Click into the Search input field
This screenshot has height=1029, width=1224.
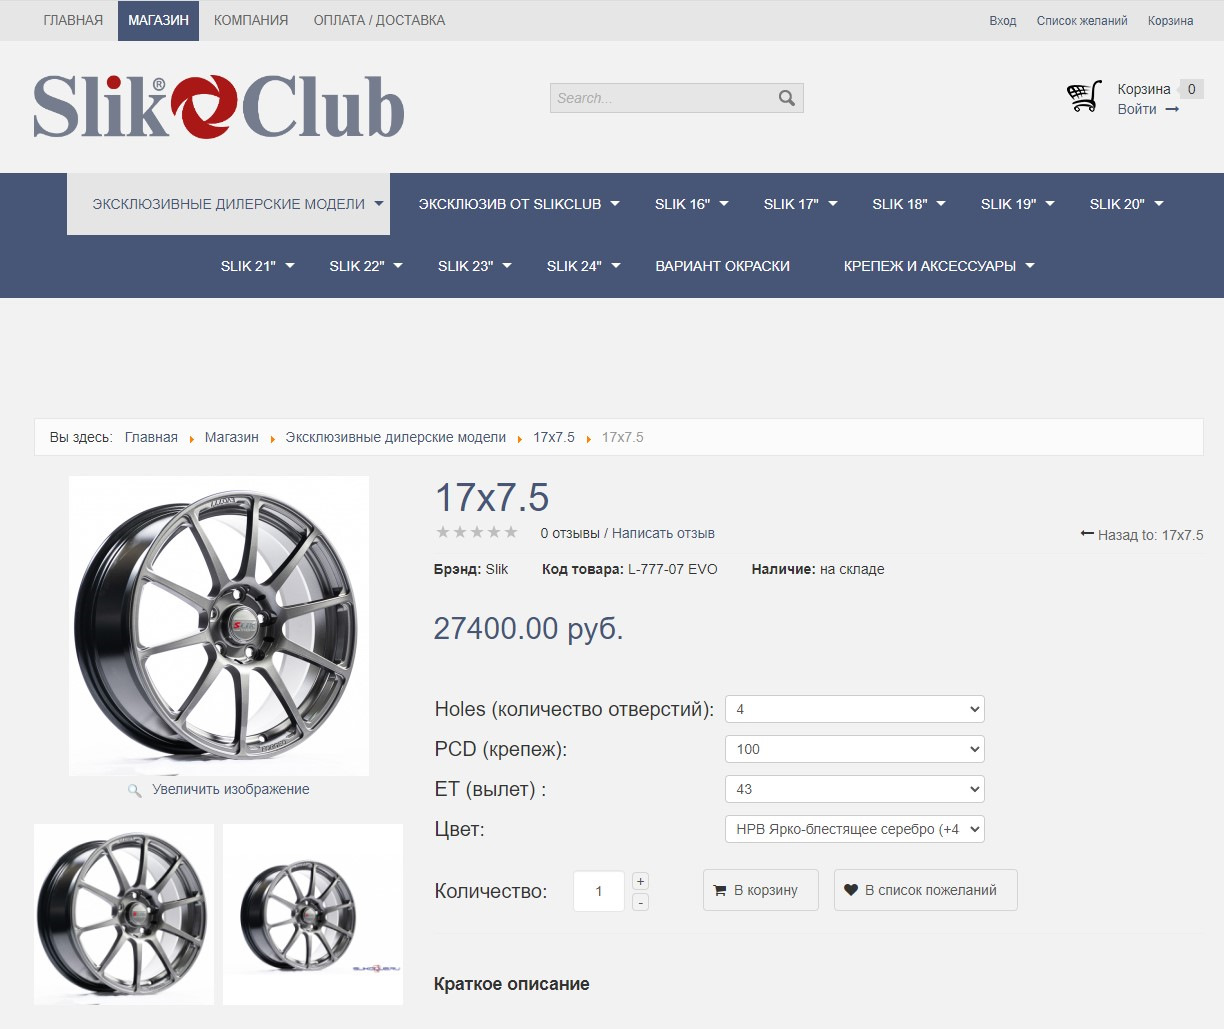click(x=662, y=98)
